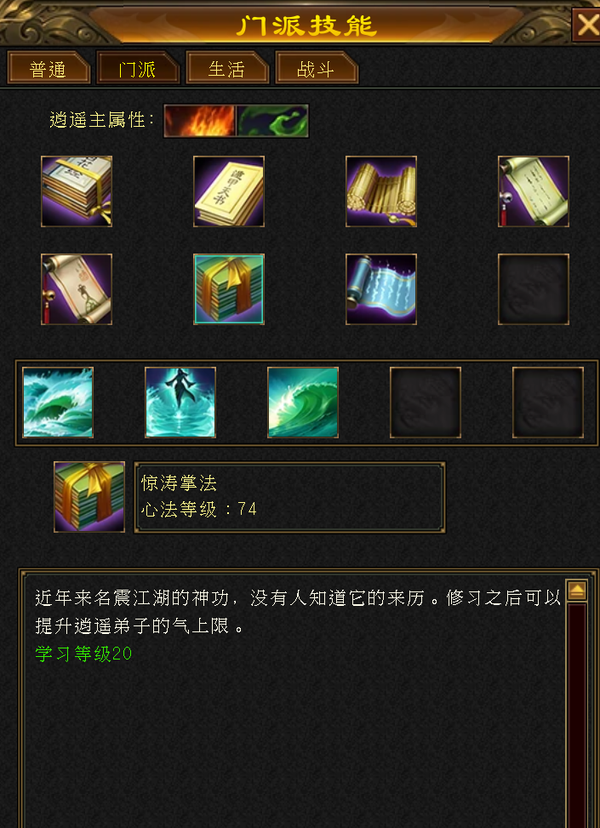Click the crashing sea waves skill icon
This screenshot has width=600, height=828.
tap(58, 402)
